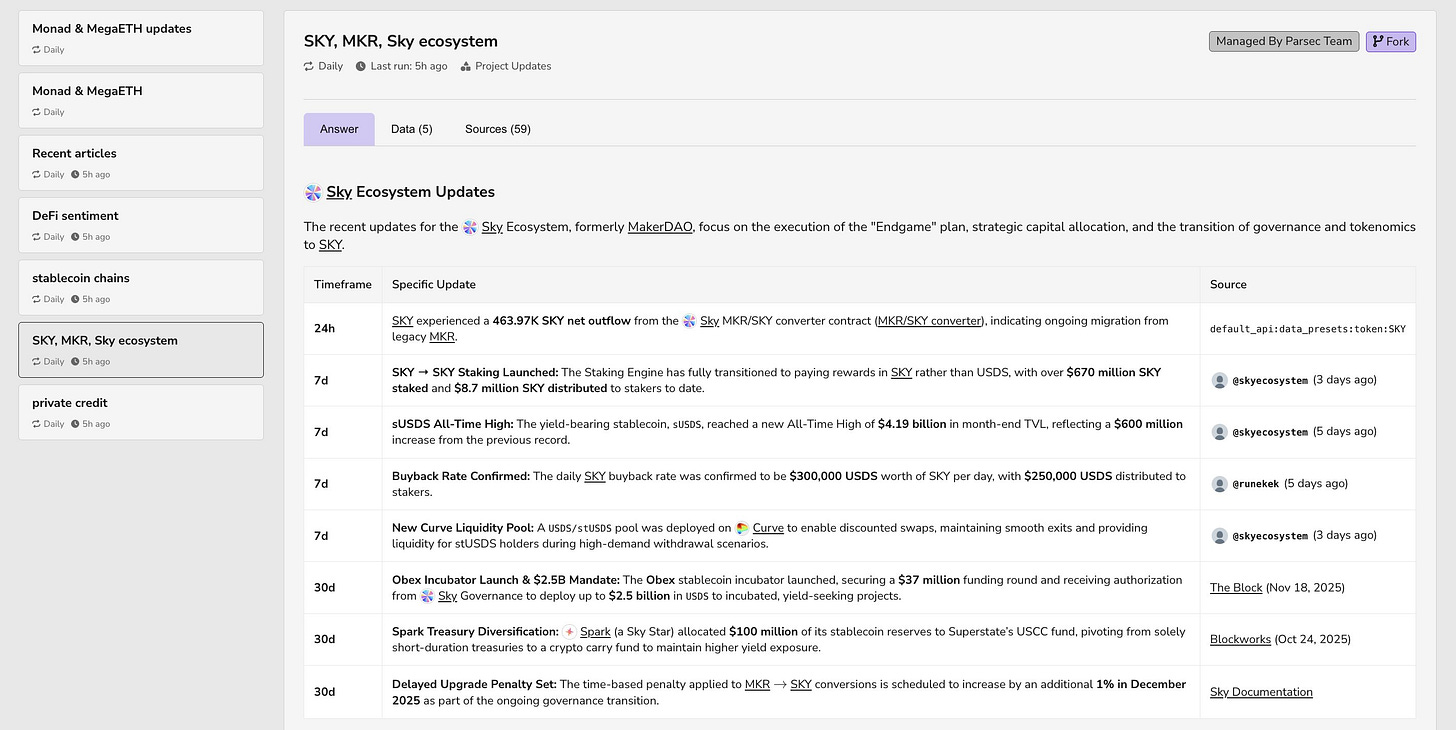Select the SKY, MKR, Sky ecosystem card
This screenshot has width=1456, height=730.
(x=141, y=350)
